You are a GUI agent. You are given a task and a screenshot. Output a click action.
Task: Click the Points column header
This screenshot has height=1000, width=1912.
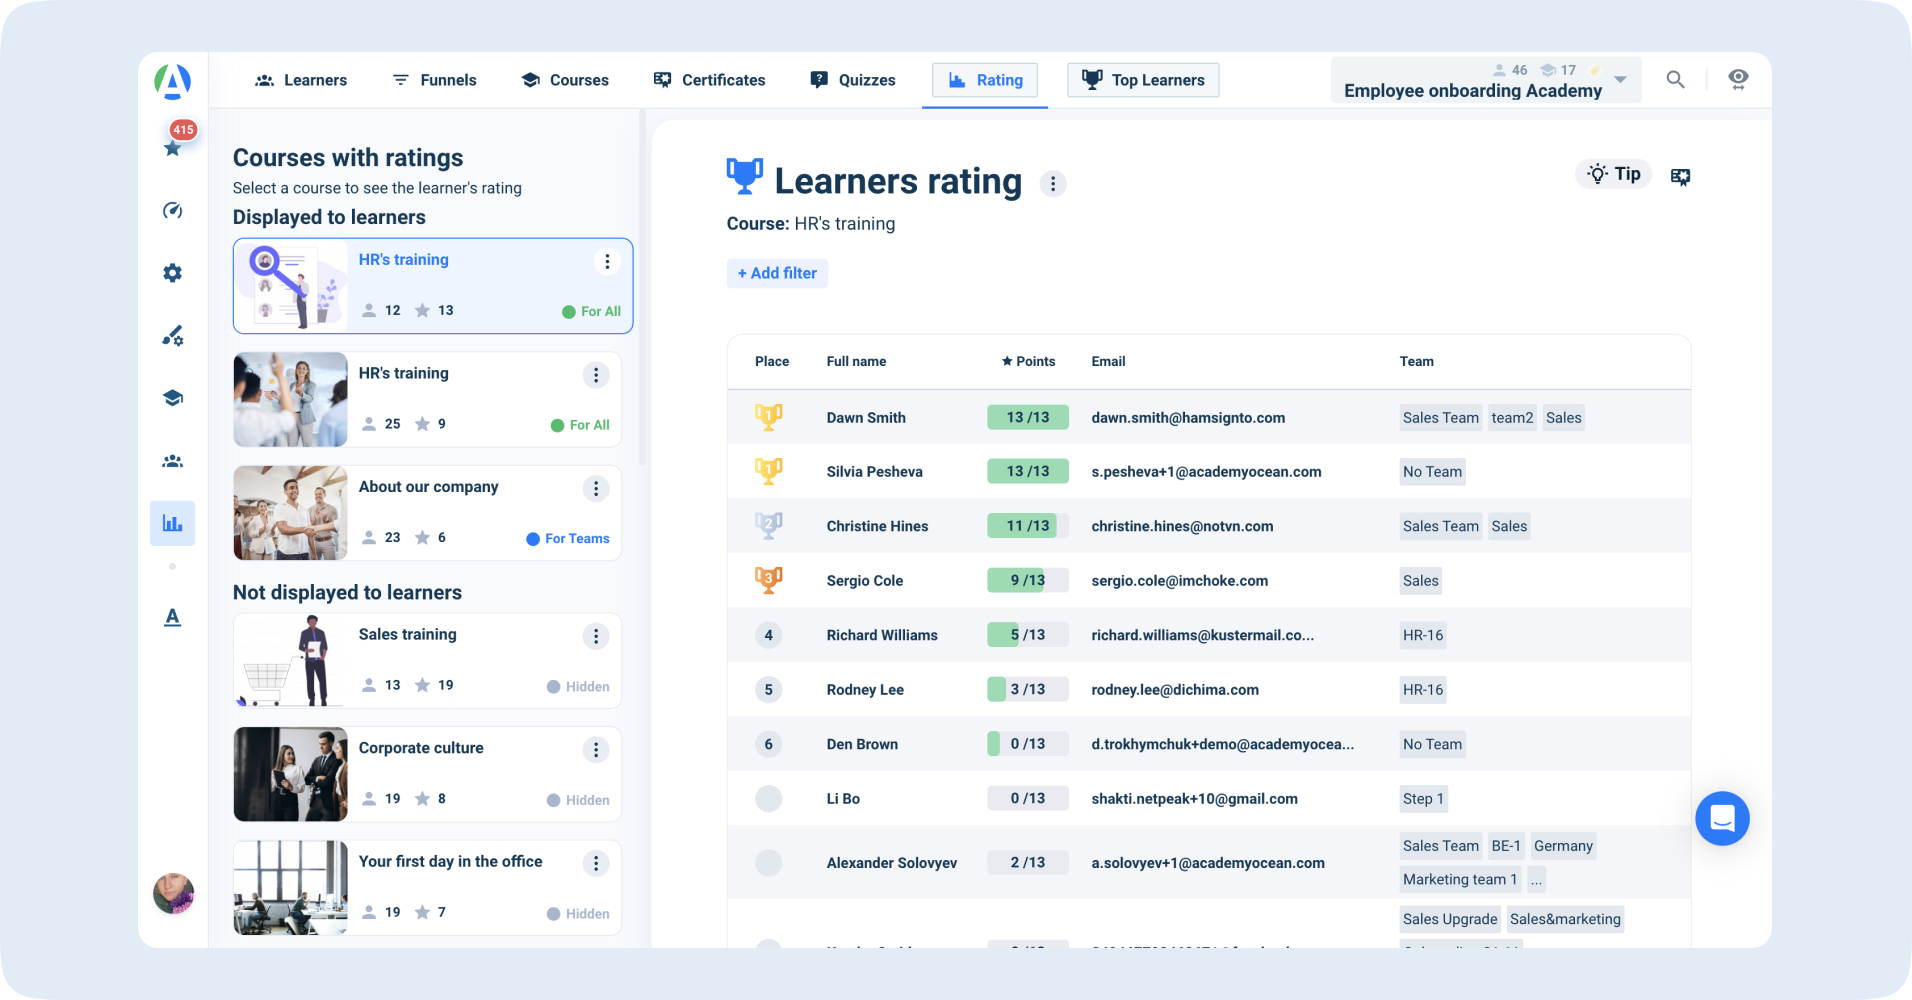(1028, 361)
